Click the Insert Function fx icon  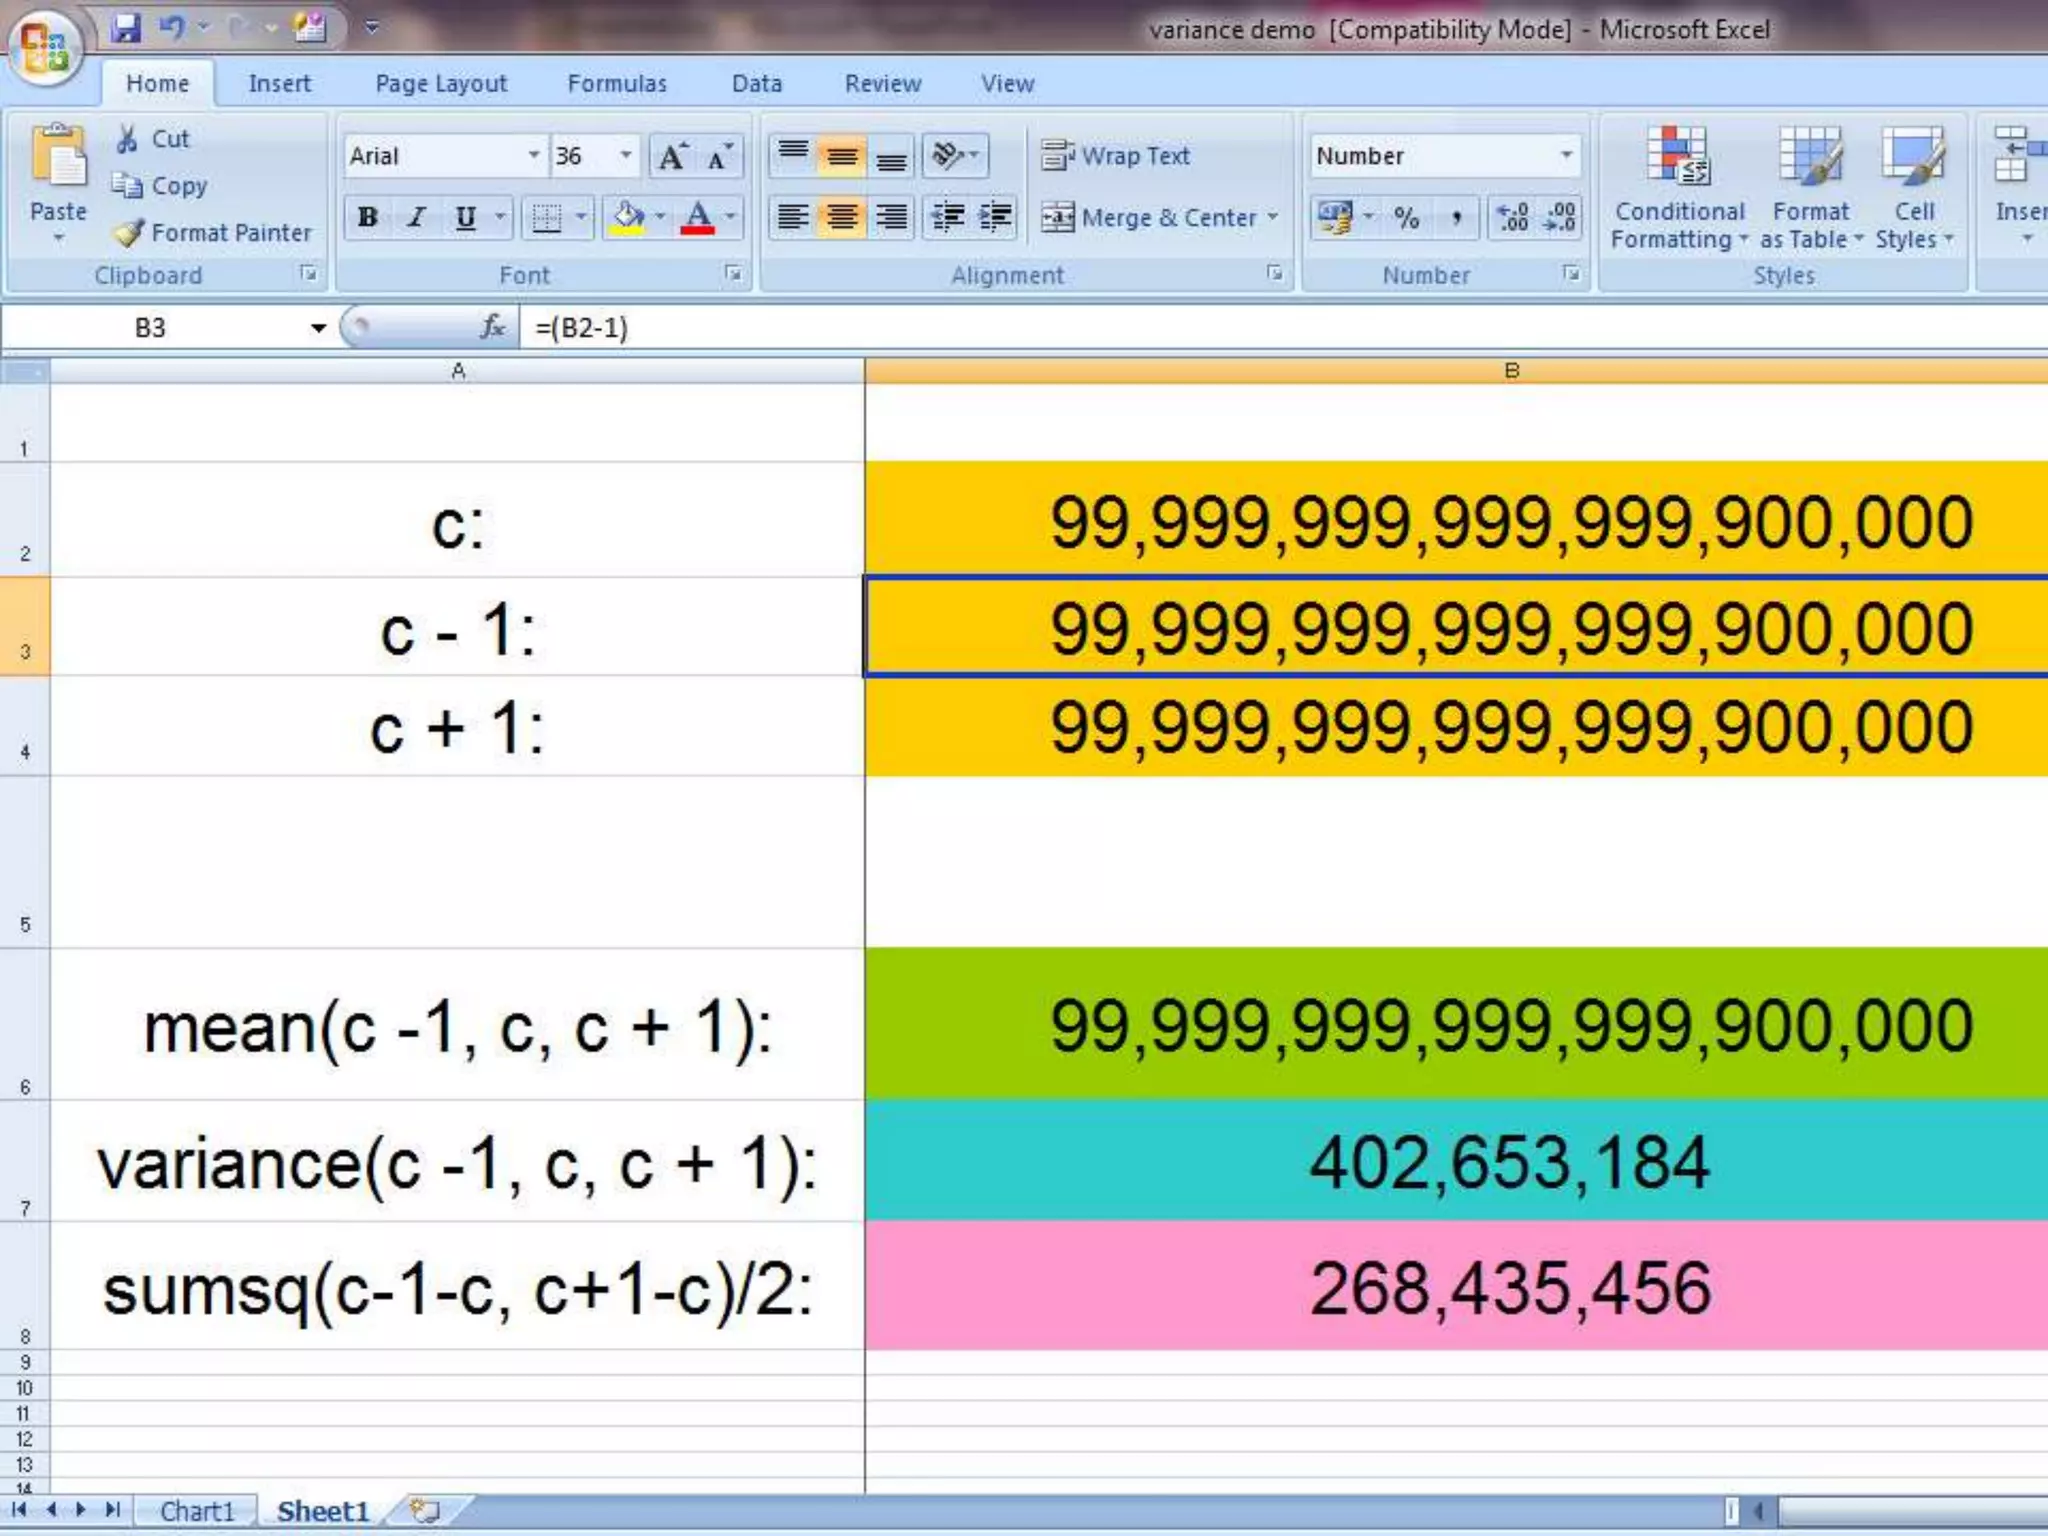click(492, 327)
